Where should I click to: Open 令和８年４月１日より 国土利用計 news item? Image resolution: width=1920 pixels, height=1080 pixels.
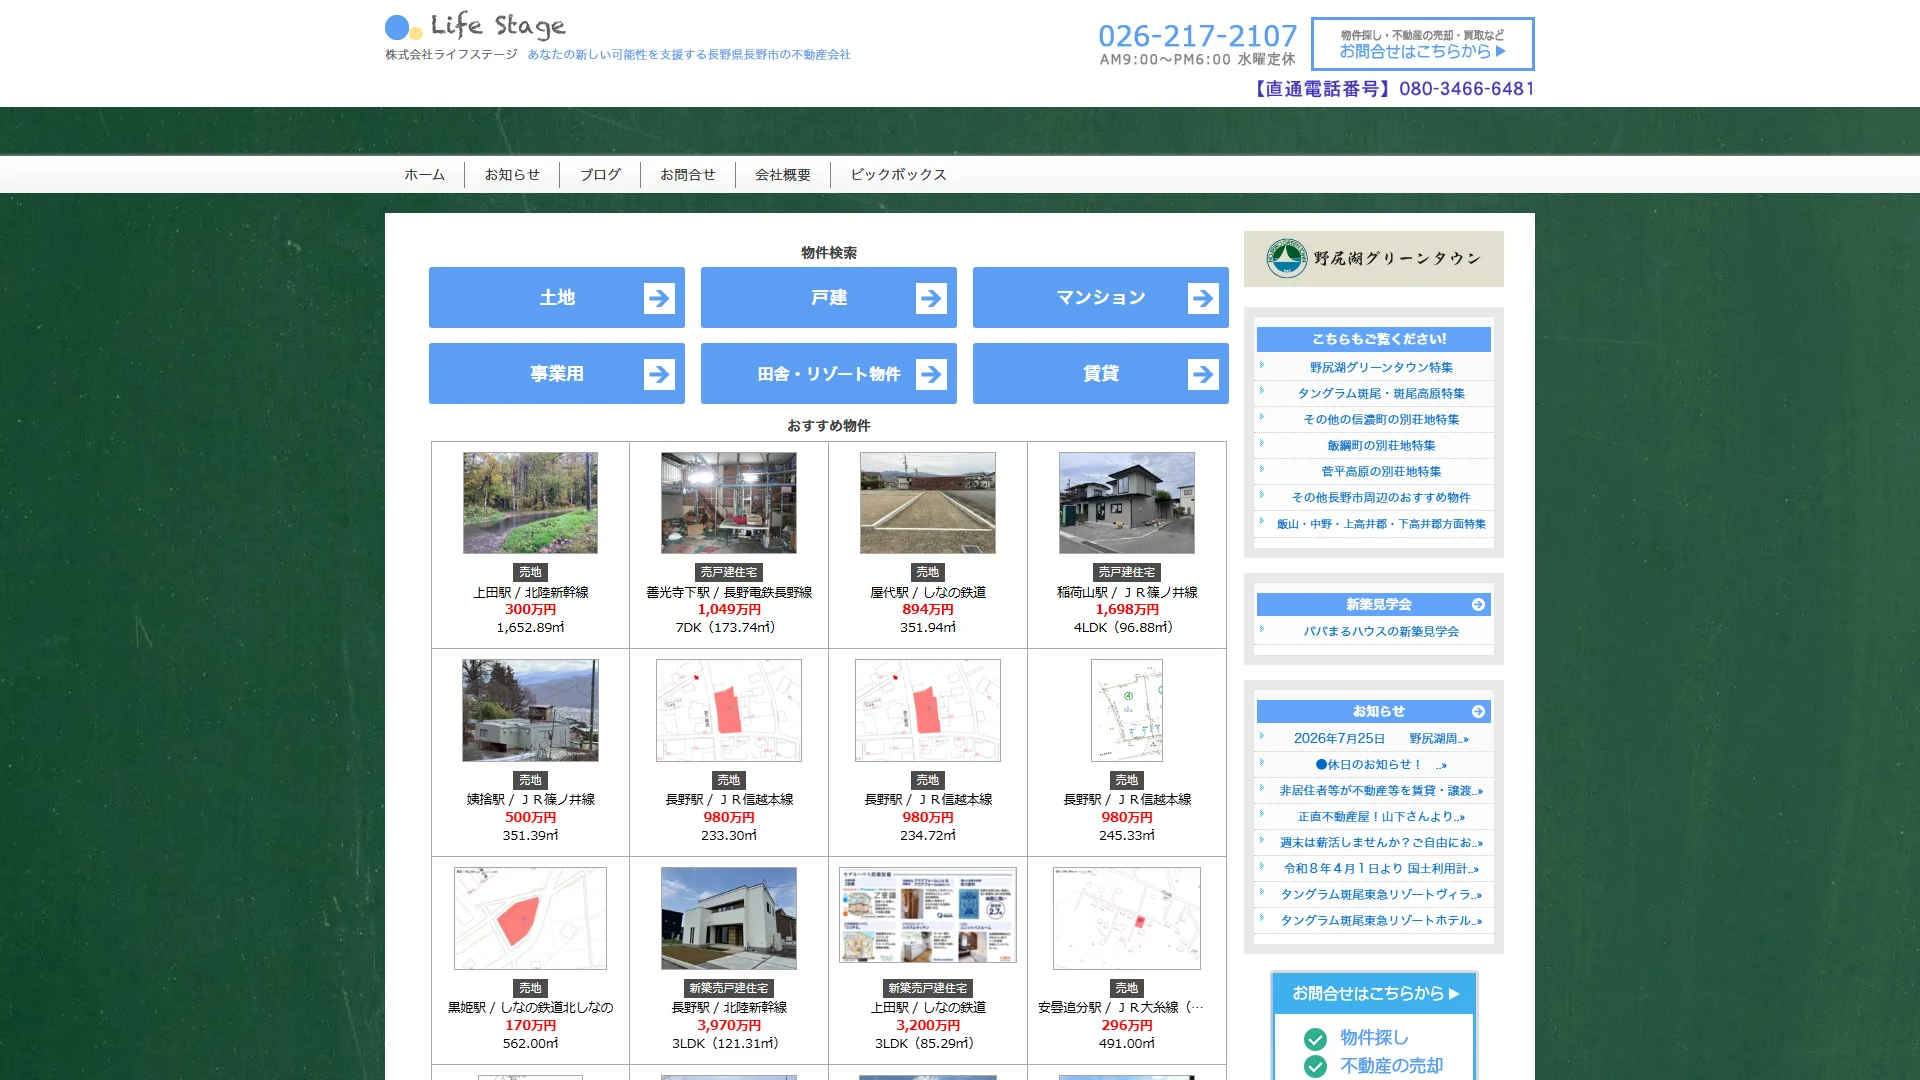click(x=1381, y=869)
